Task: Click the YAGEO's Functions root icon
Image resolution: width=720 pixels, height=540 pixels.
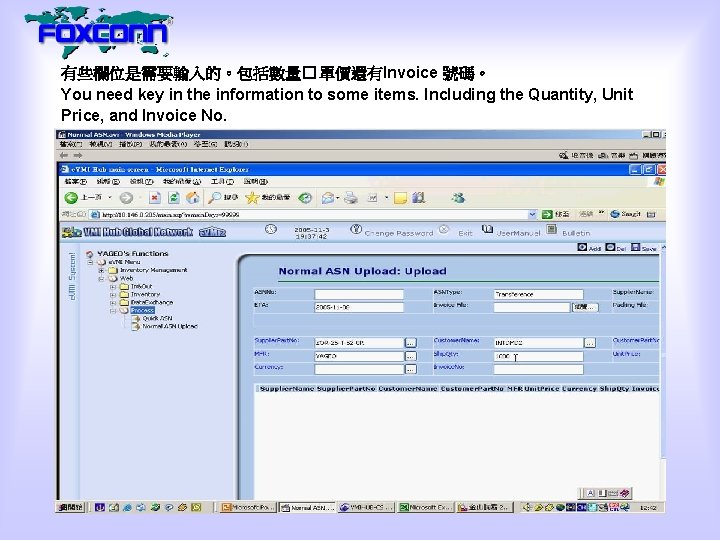Action: point(90,253)
